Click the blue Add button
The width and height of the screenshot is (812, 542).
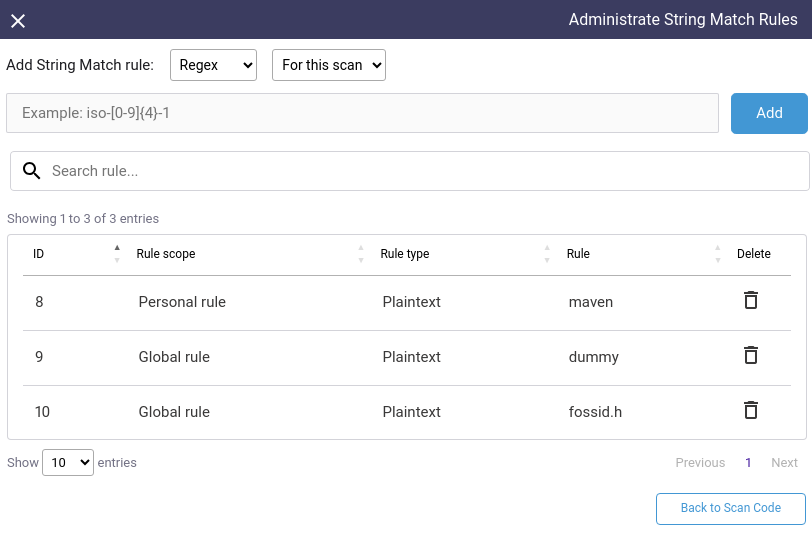pyautogui.click(x=769, y=113)
